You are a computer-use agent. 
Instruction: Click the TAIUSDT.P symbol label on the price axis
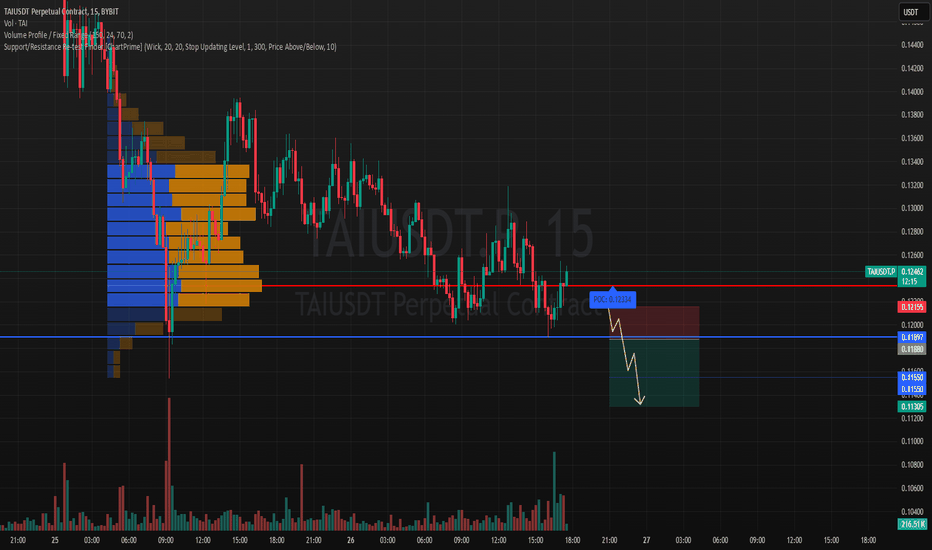point(880,272)
